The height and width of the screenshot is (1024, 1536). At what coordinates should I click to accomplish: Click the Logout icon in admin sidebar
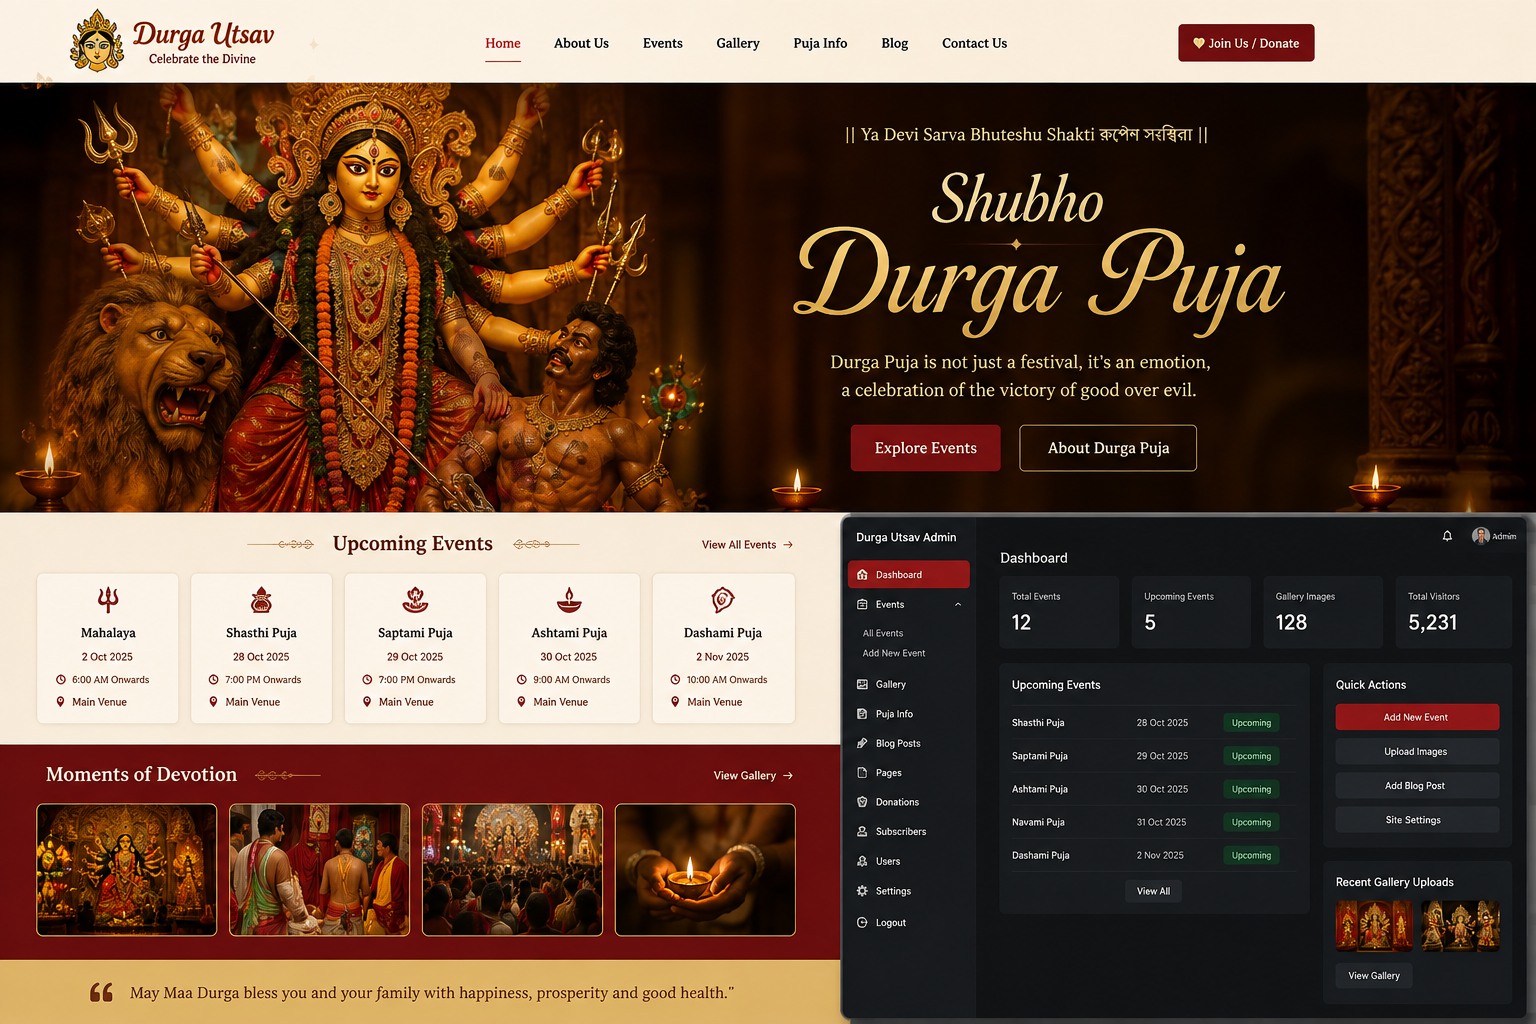coord(862,922)
